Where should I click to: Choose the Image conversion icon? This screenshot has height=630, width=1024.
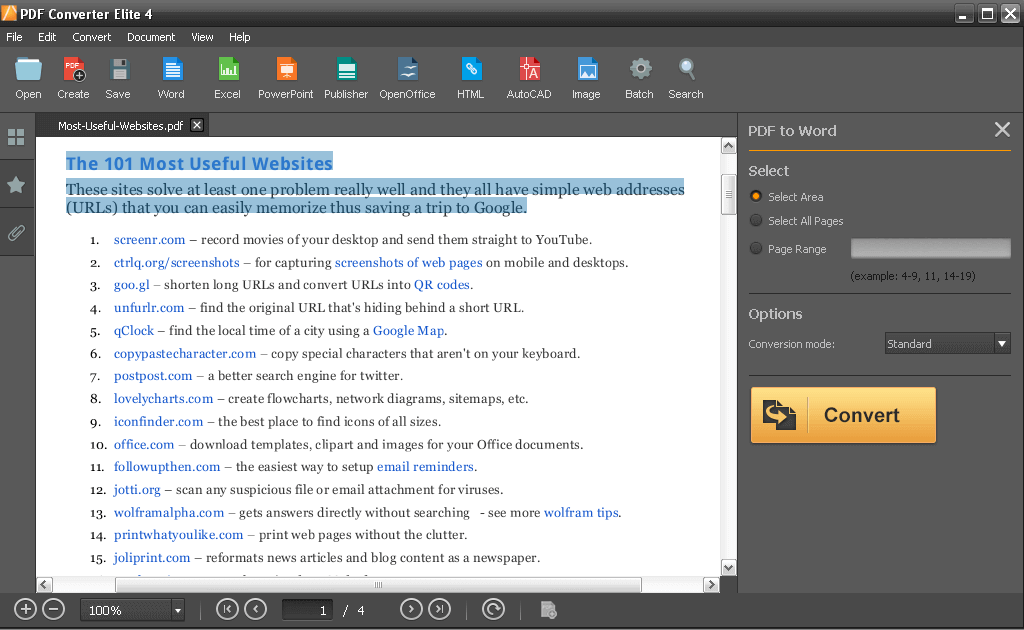[x=586, y=78]
